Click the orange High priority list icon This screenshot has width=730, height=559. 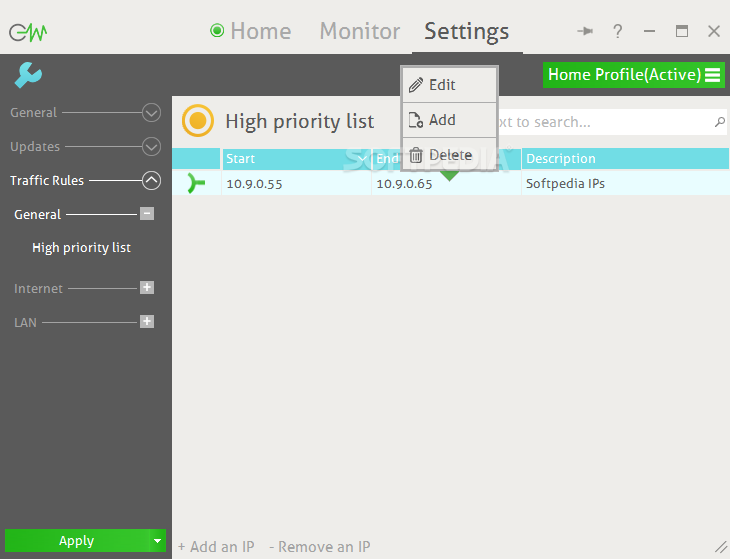pyautogui.click(x=198, y=121)
